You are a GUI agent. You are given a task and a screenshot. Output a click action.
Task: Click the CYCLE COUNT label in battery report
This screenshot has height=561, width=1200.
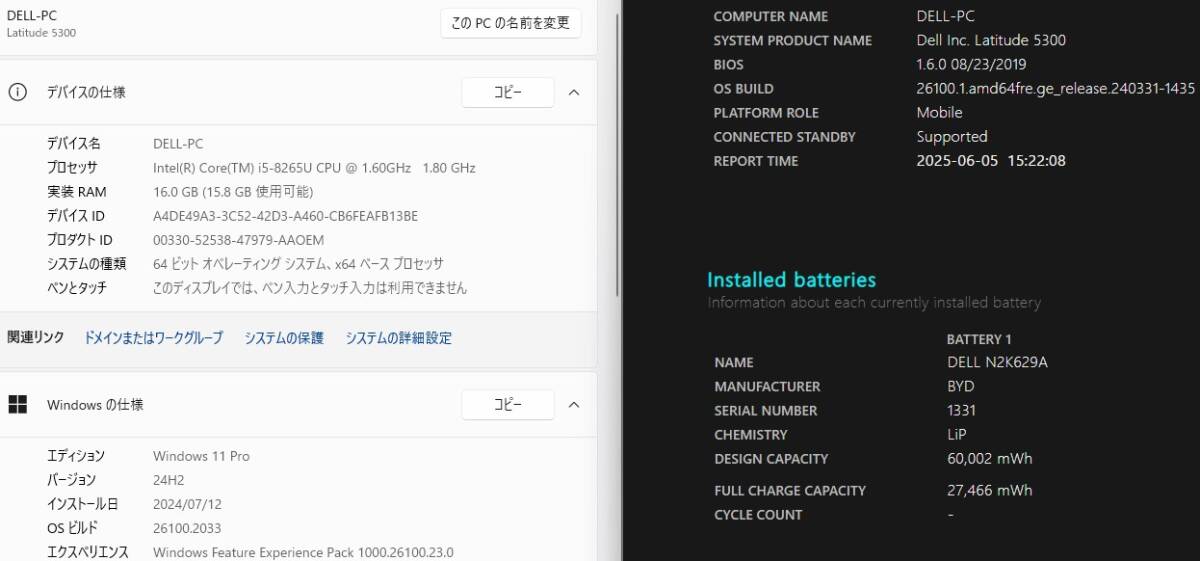758,515
